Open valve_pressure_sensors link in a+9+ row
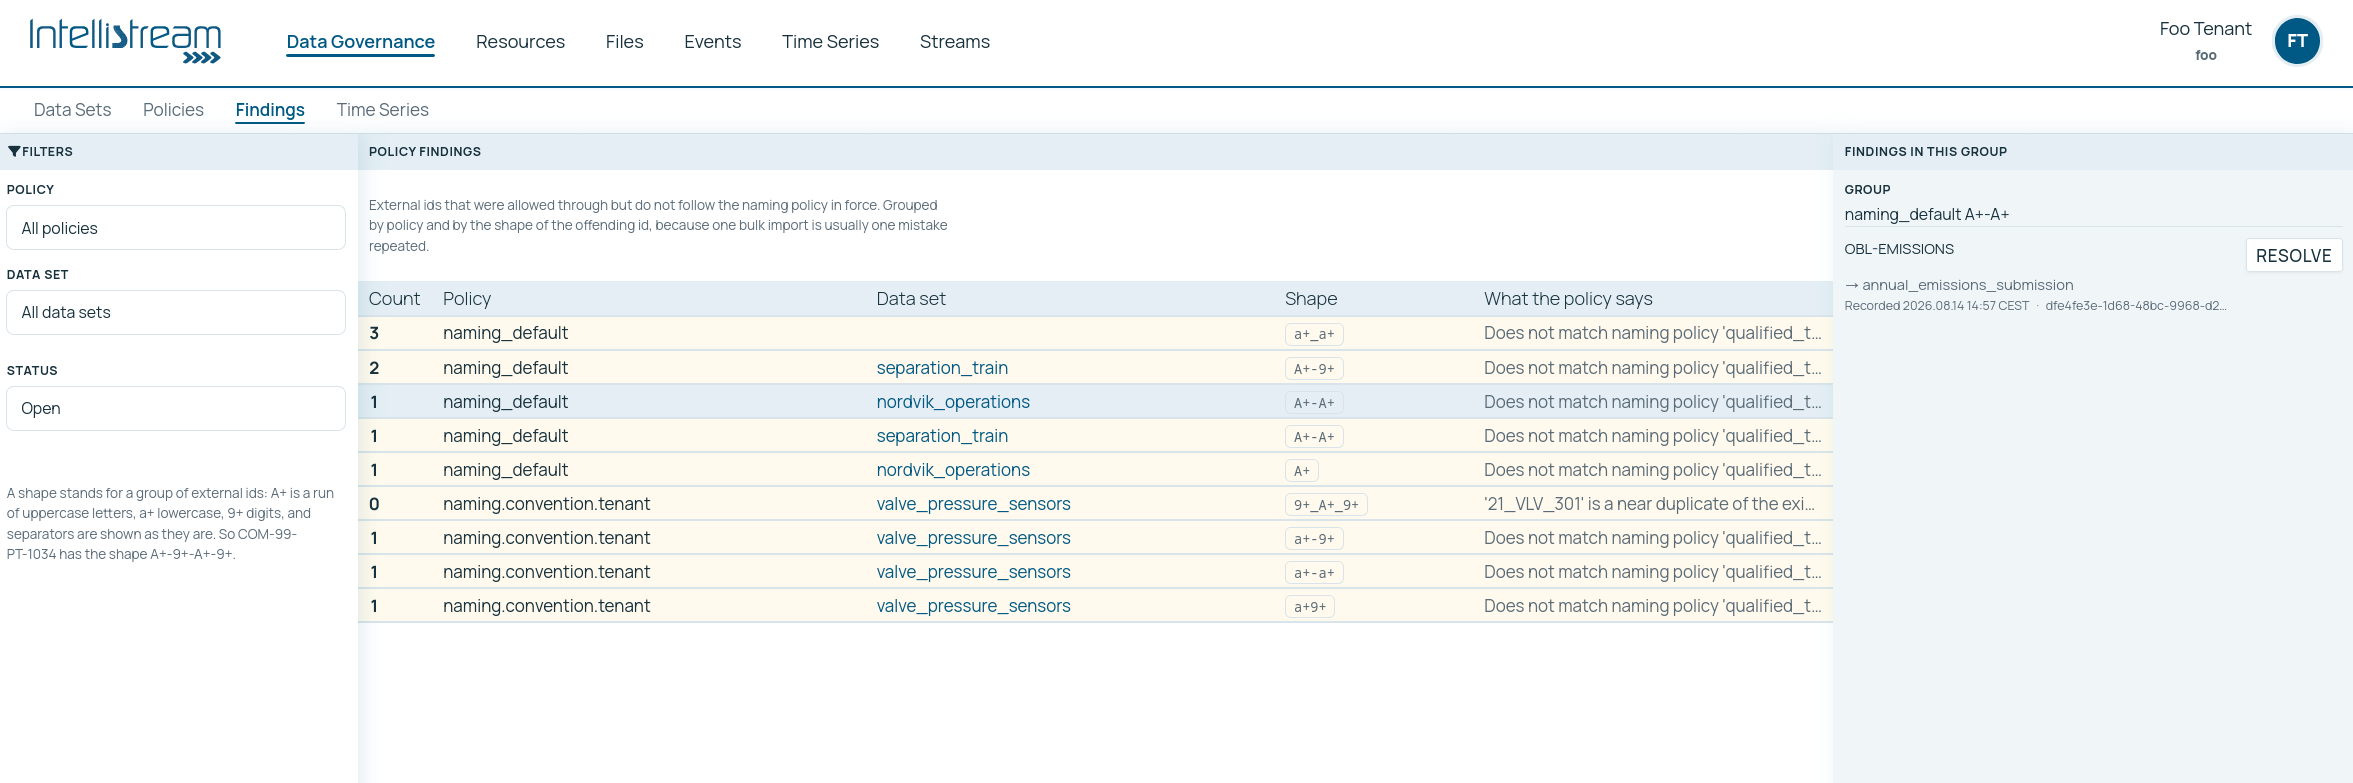 coord(973,605)
